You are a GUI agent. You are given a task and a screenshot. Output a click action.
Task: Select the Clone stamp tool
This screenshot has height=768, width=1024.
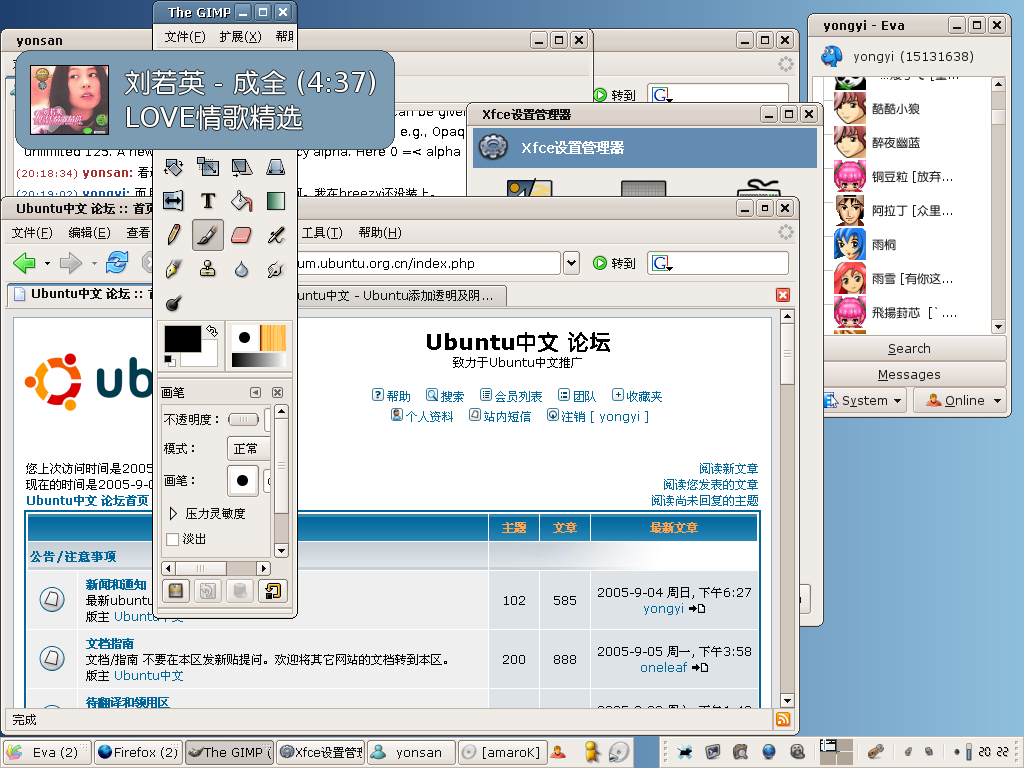pos(208,269)
